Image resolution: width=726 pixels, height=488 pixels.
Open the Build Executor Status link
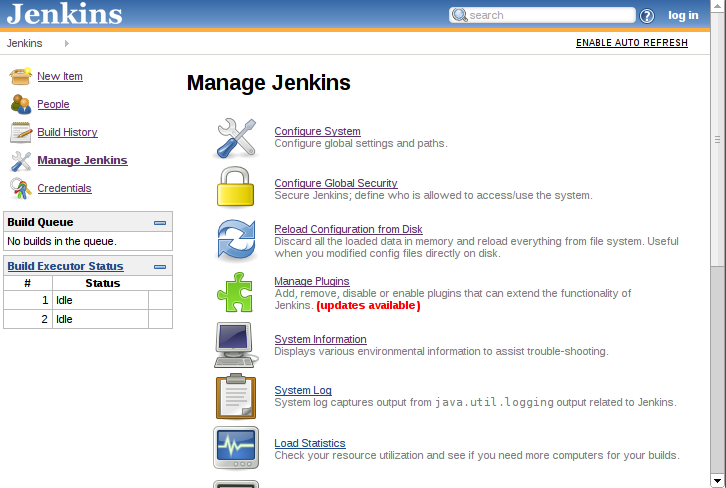[x=65, y=266]
